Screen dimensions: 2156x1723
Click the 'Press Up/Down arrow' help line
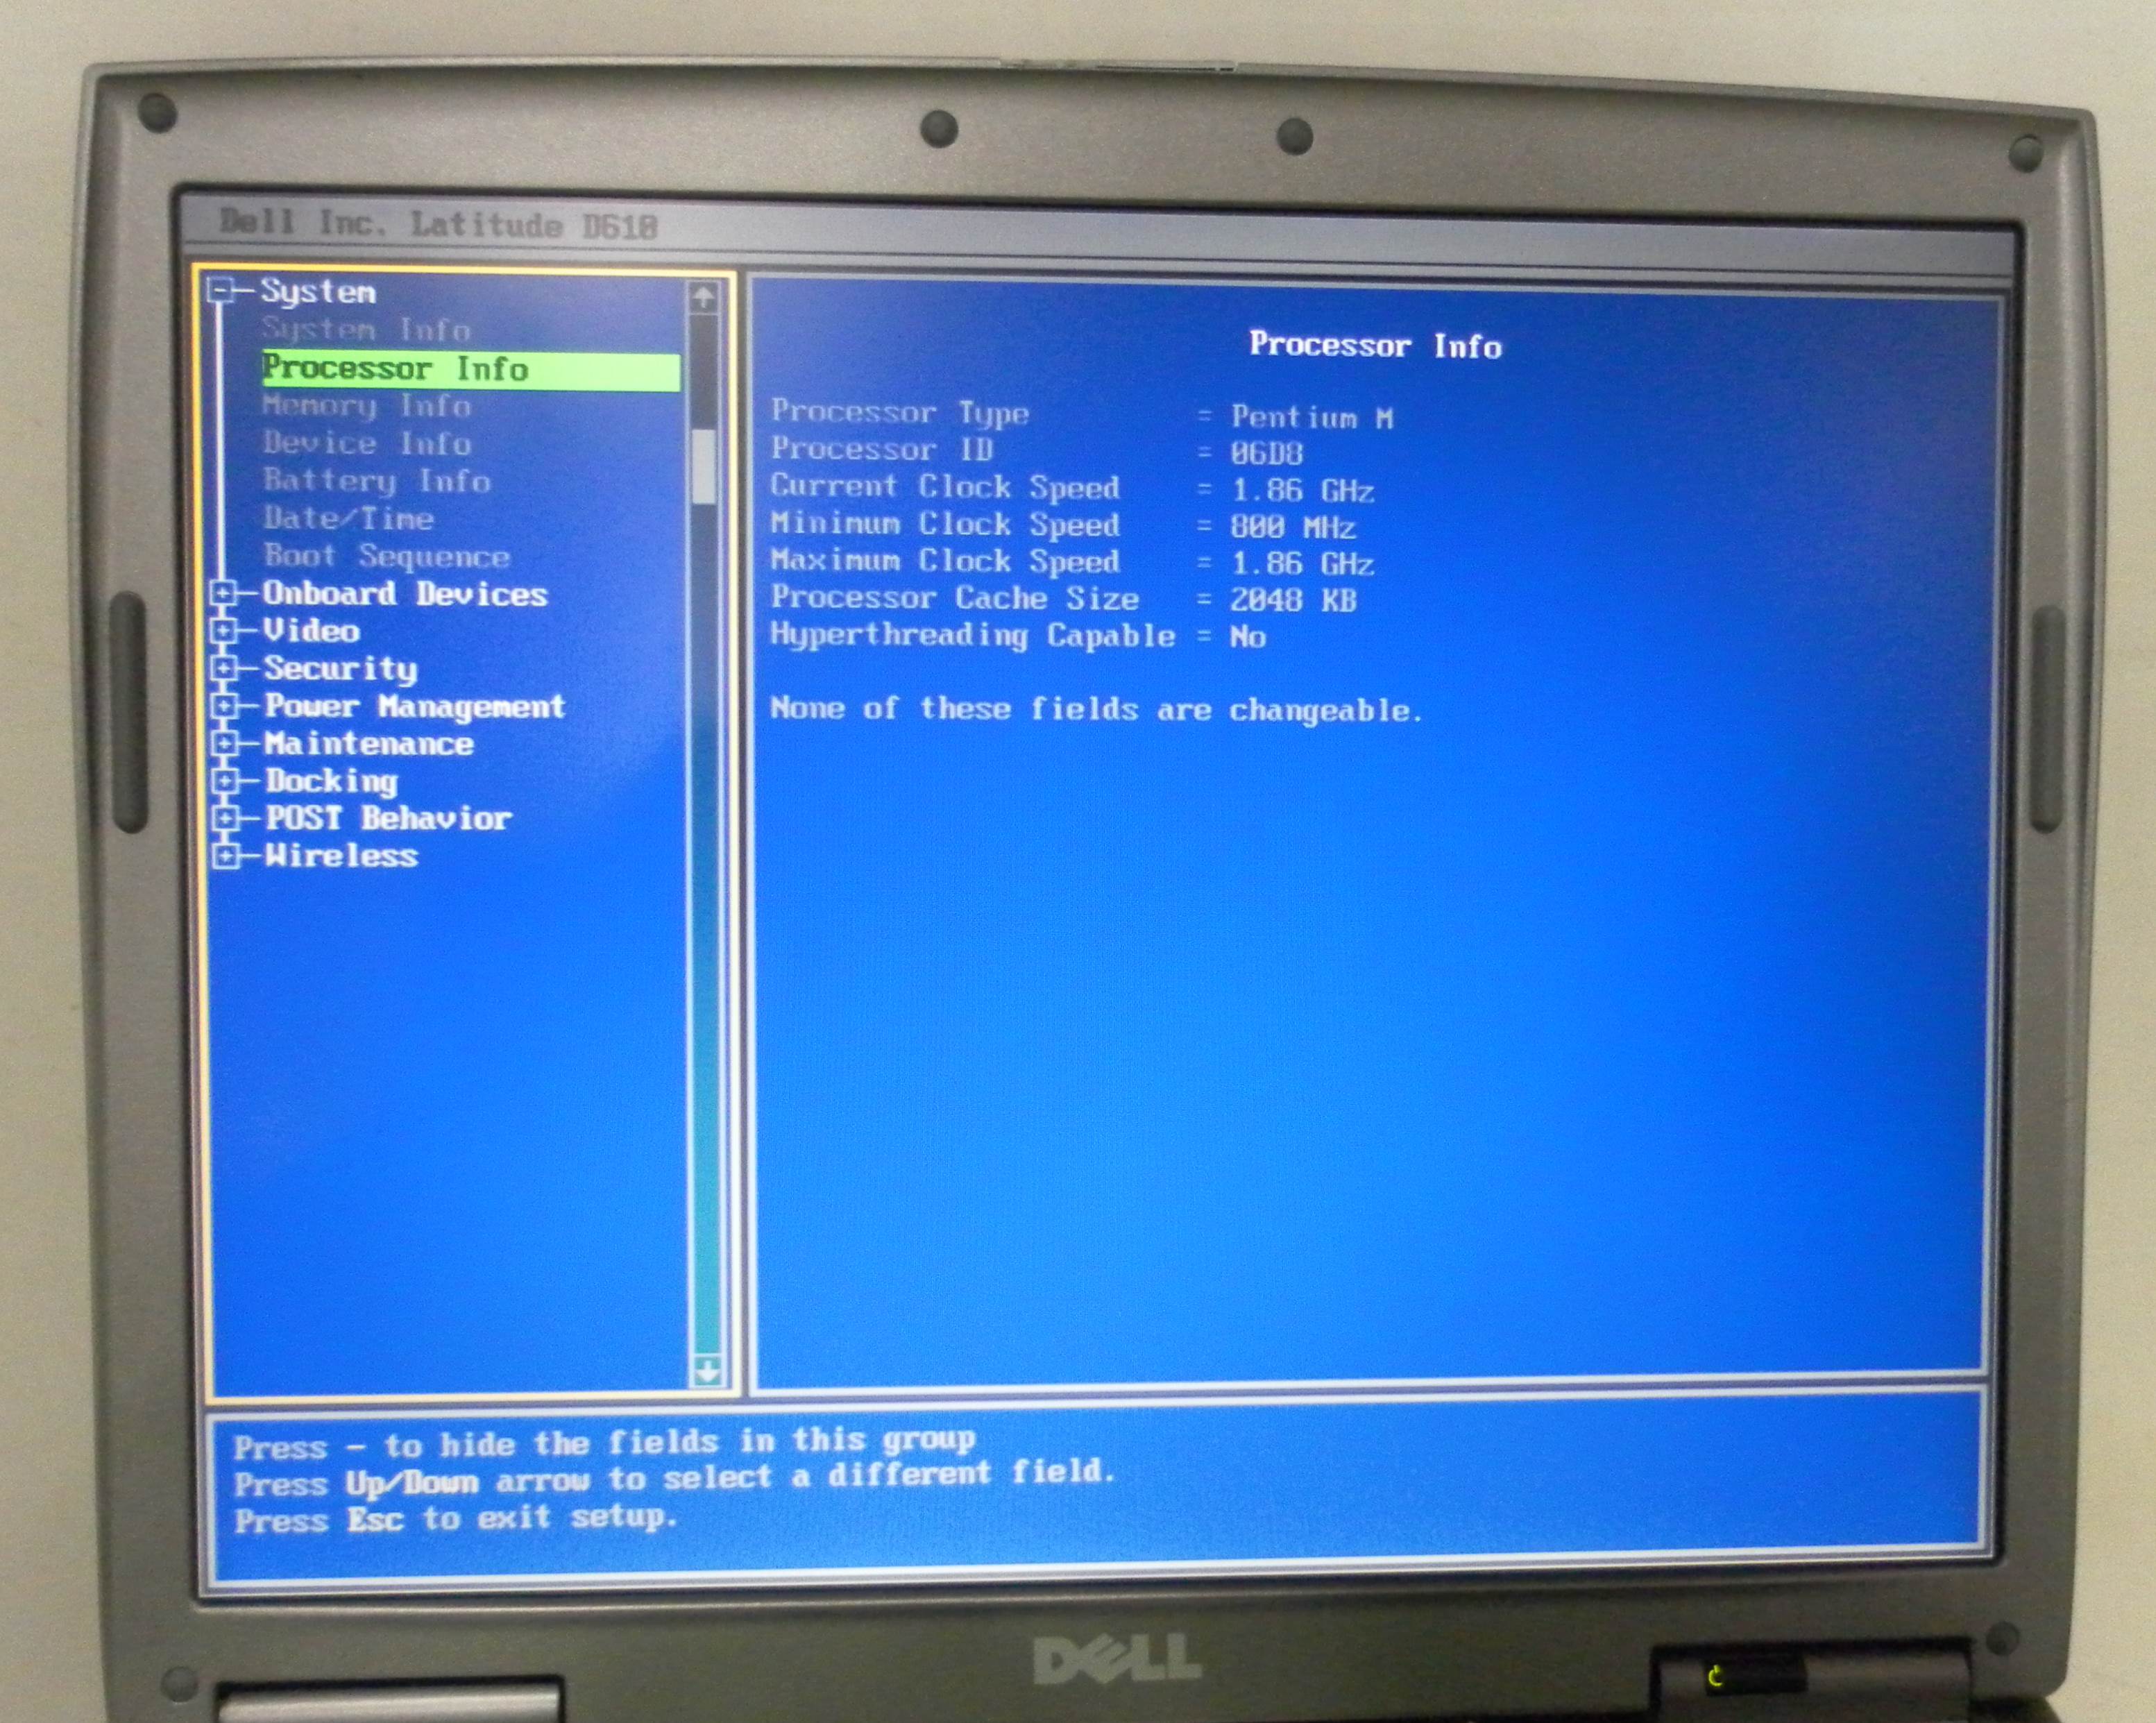click(674, 1478)
